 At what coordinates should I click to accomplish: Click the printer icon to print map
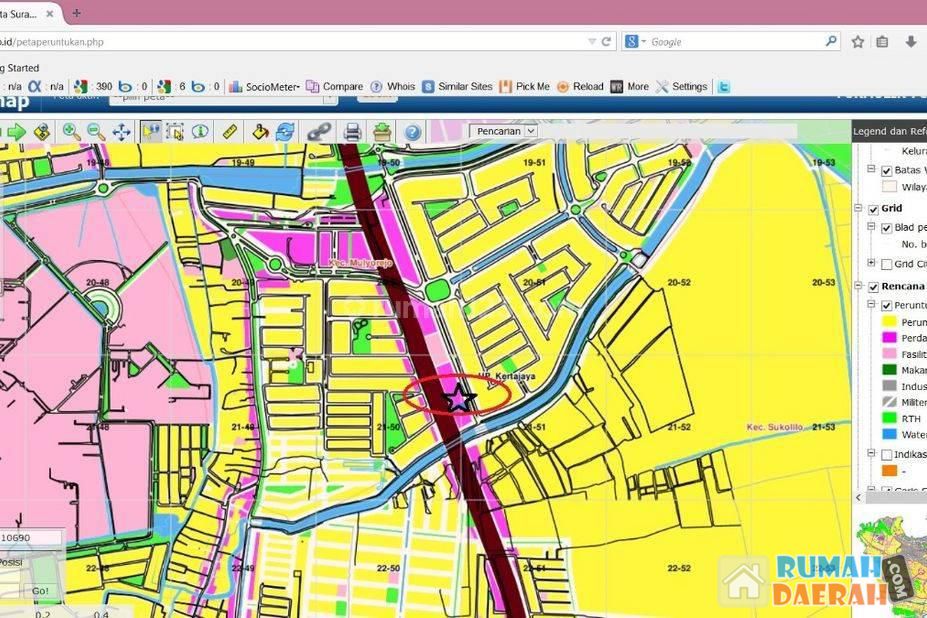[x=352, y=132]
